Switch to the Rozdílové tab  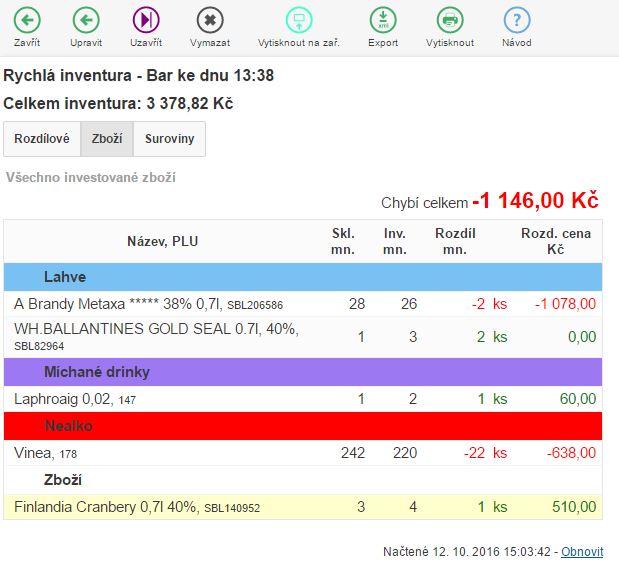click(42, 140)
